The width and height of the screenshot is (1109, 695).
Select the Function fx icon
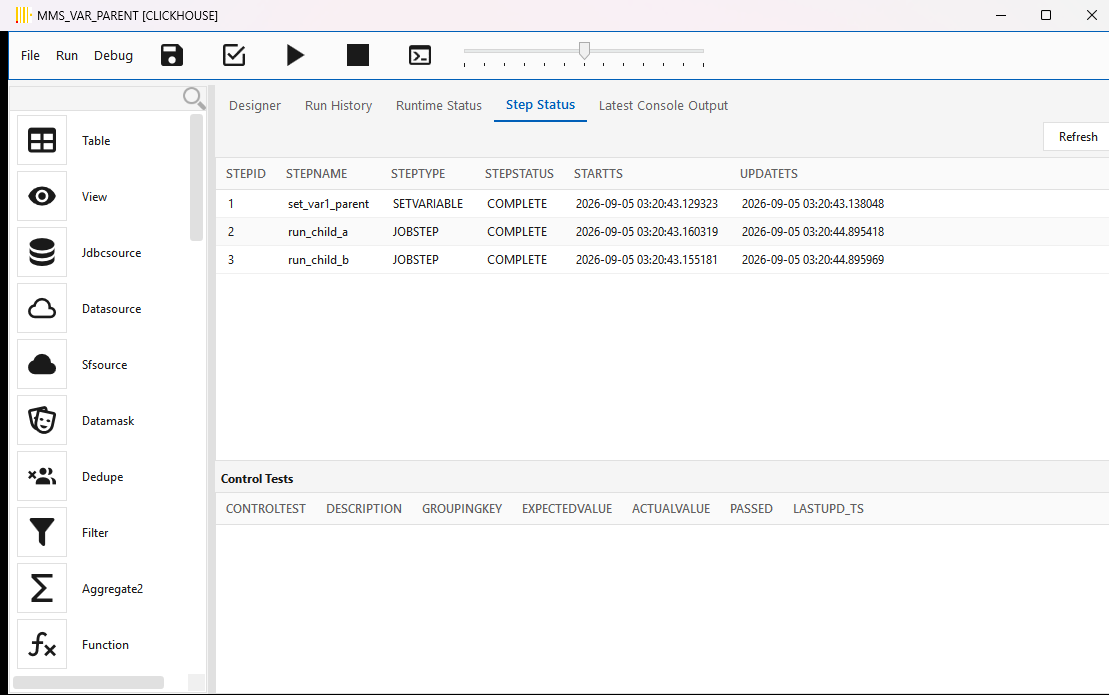pos(42,645)
